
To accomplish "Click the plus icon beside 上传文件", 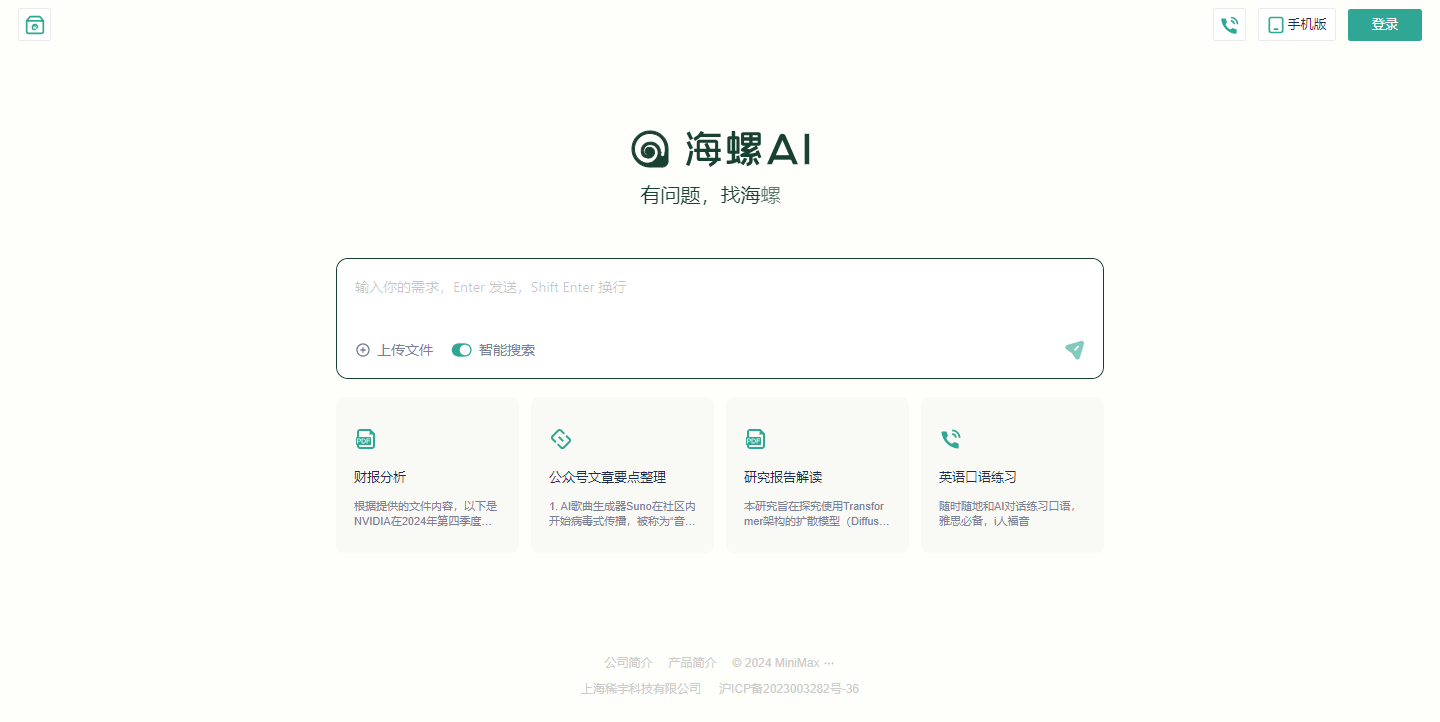I will point(363,350).
